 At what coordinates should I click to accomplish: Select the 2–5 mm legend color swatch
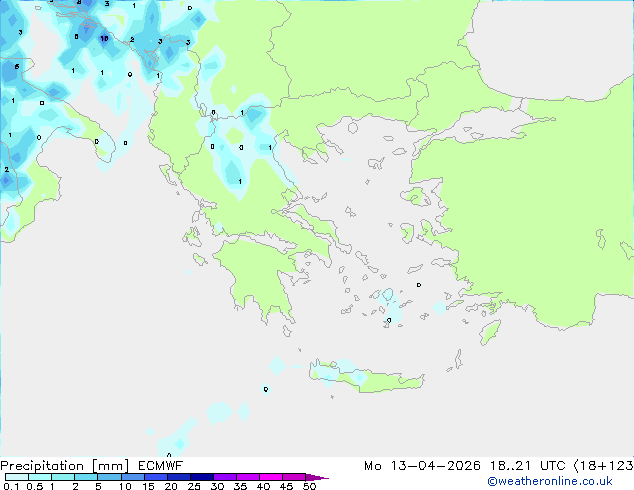point(86,477)
